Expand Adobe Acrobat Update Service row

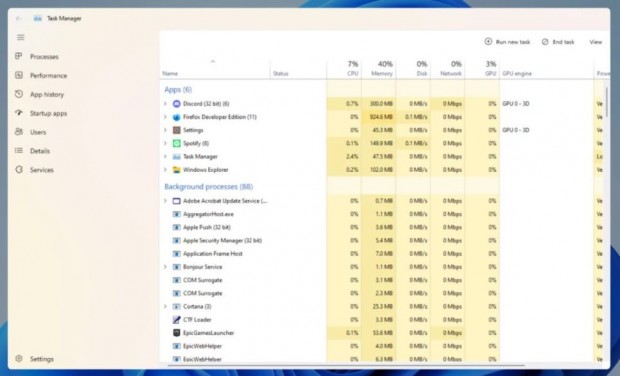pyautogui.click(x=165, y=201)
